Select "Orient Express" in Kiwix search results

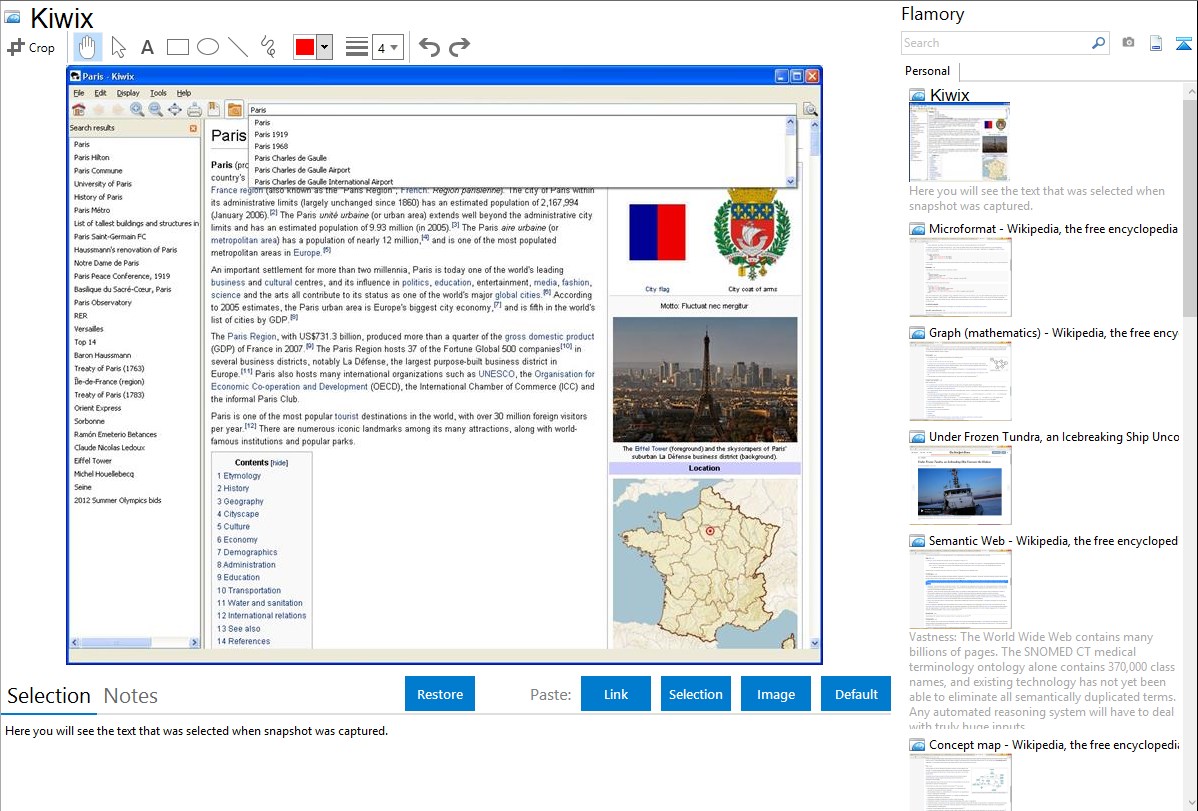(97, 408)
